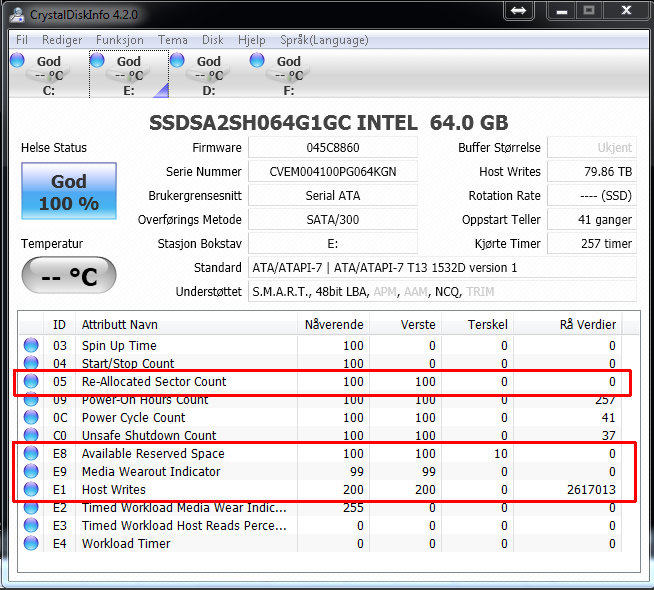
Task: Click status orb for Power Cycle Count
Action: (x=31, y=417)
